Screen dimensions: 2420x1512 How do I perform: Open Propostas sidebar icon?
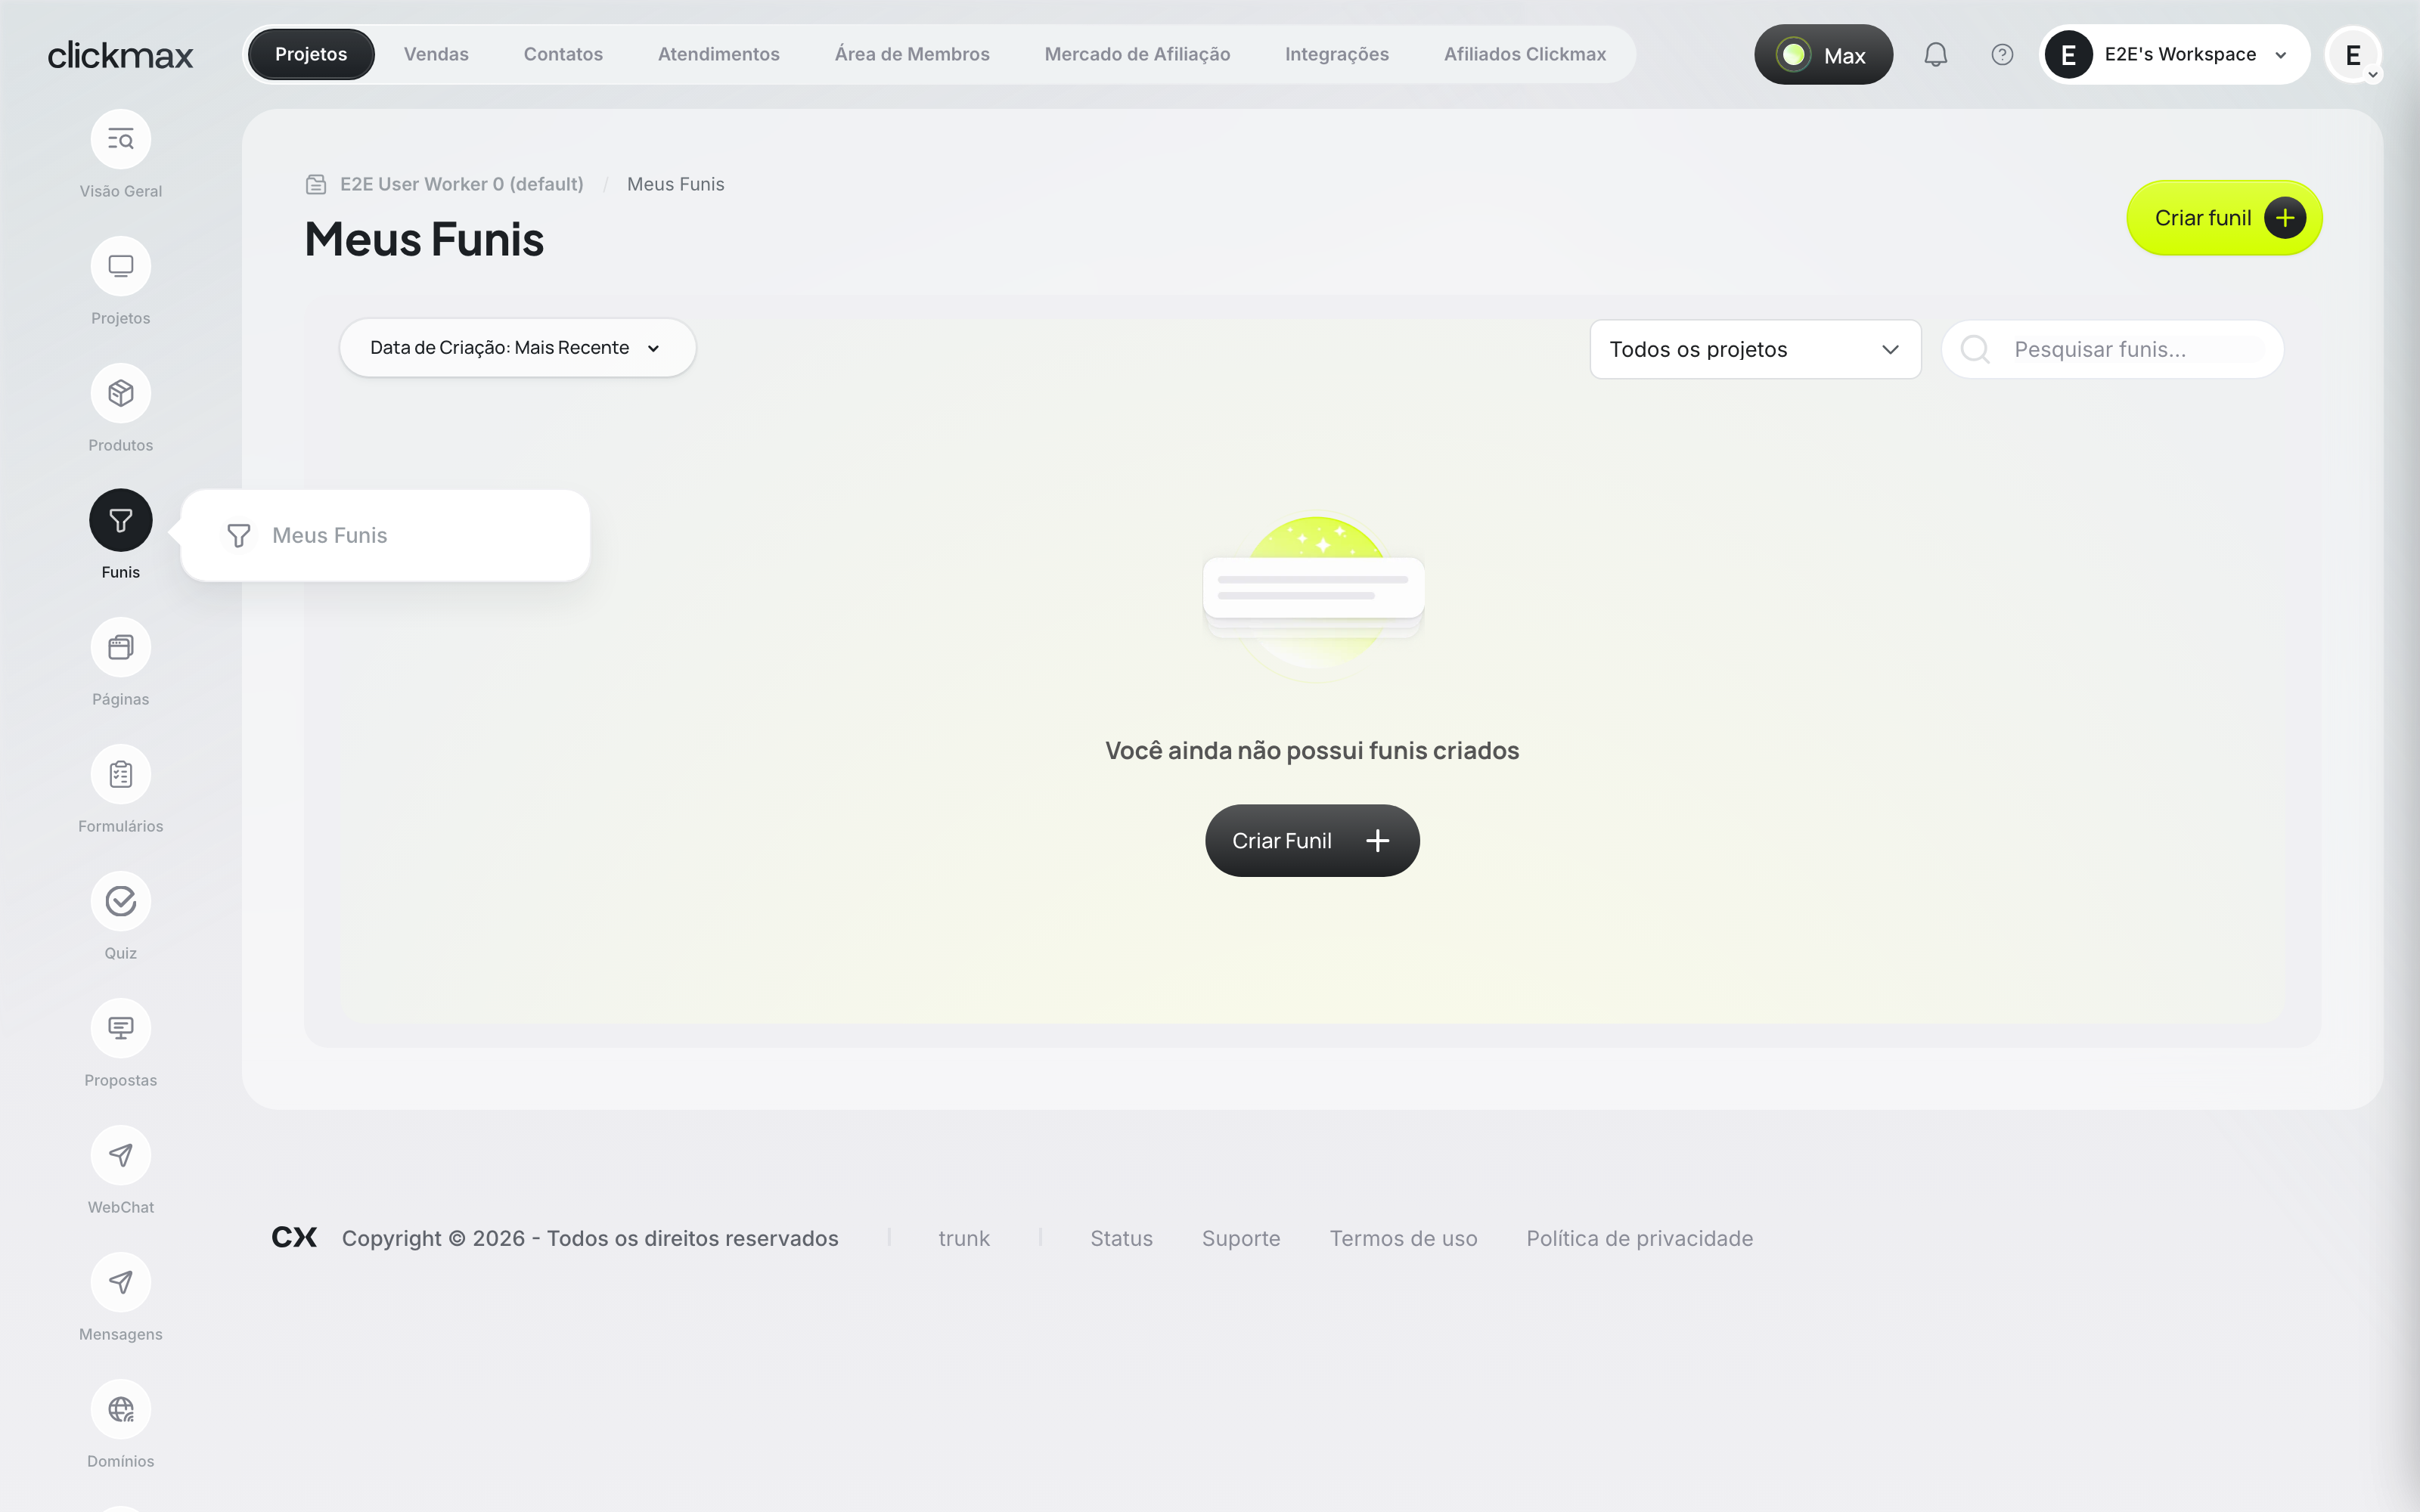120,1028
